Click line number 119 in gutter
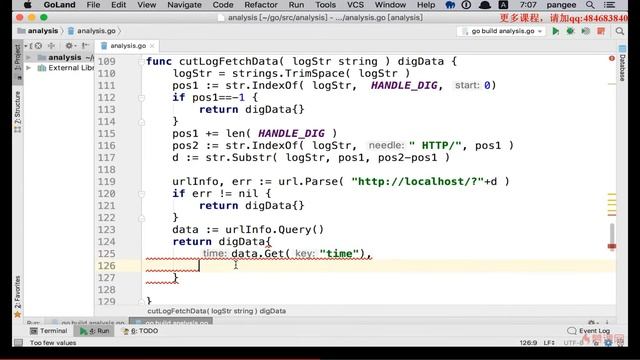This screenshot has width=640, height=360. [x=107, y=182]
